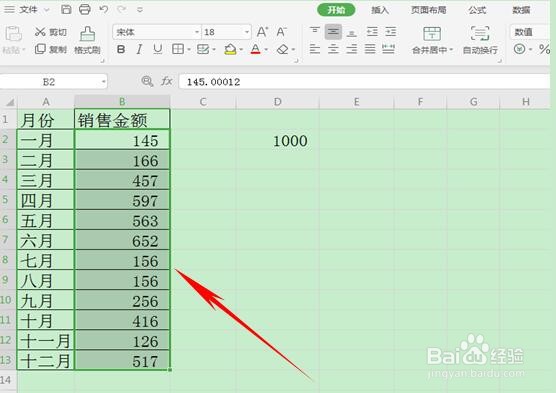Screen dimensions: 556x393
Task: Click the B2 name box field
Action: pos(53,82)
